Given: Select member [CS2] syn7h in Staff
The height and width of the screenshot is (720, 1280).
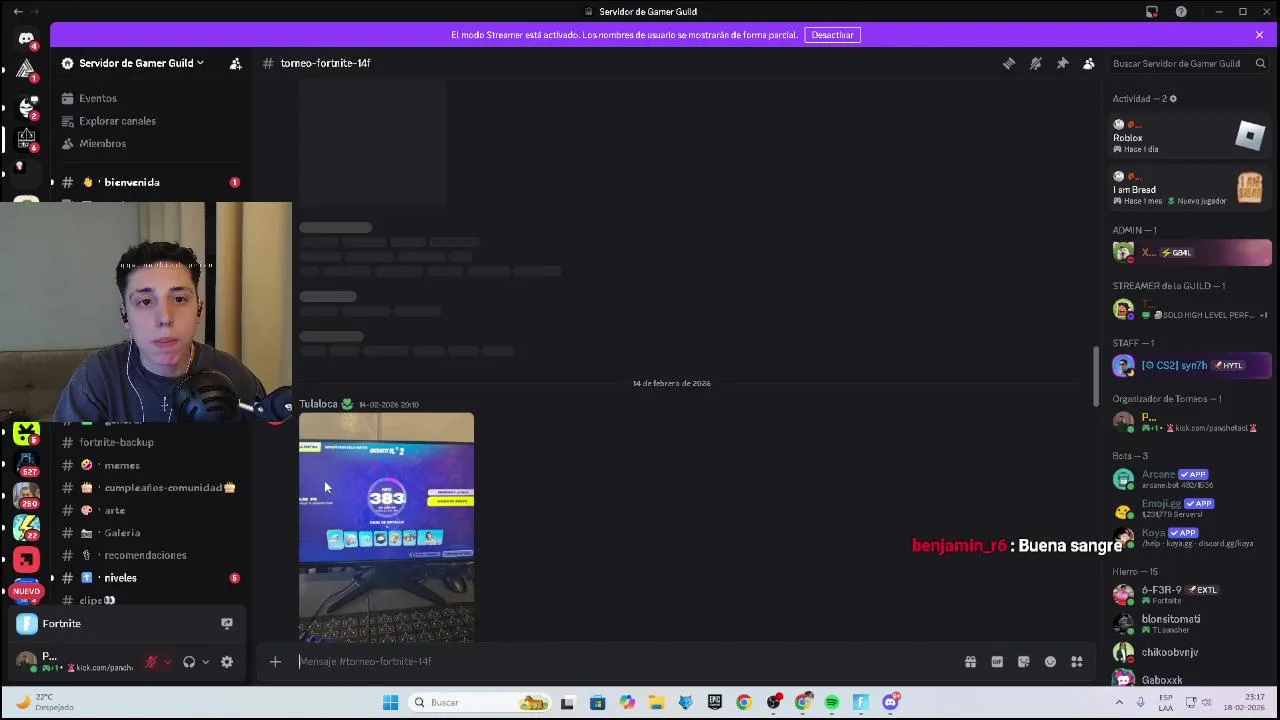Looking at the screenshot, I should (x=1190, y=365).
